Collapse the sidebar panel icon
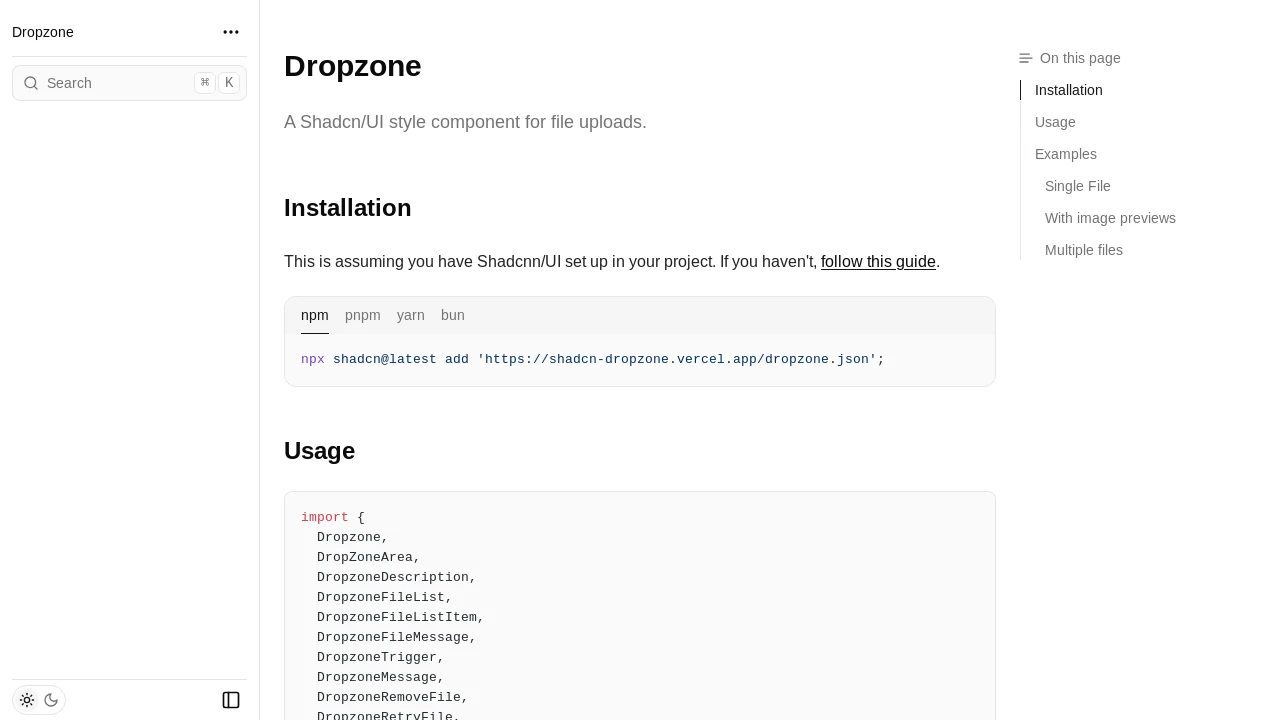Viewport: 1280px width, 720px height. click(x=231, y=700)
